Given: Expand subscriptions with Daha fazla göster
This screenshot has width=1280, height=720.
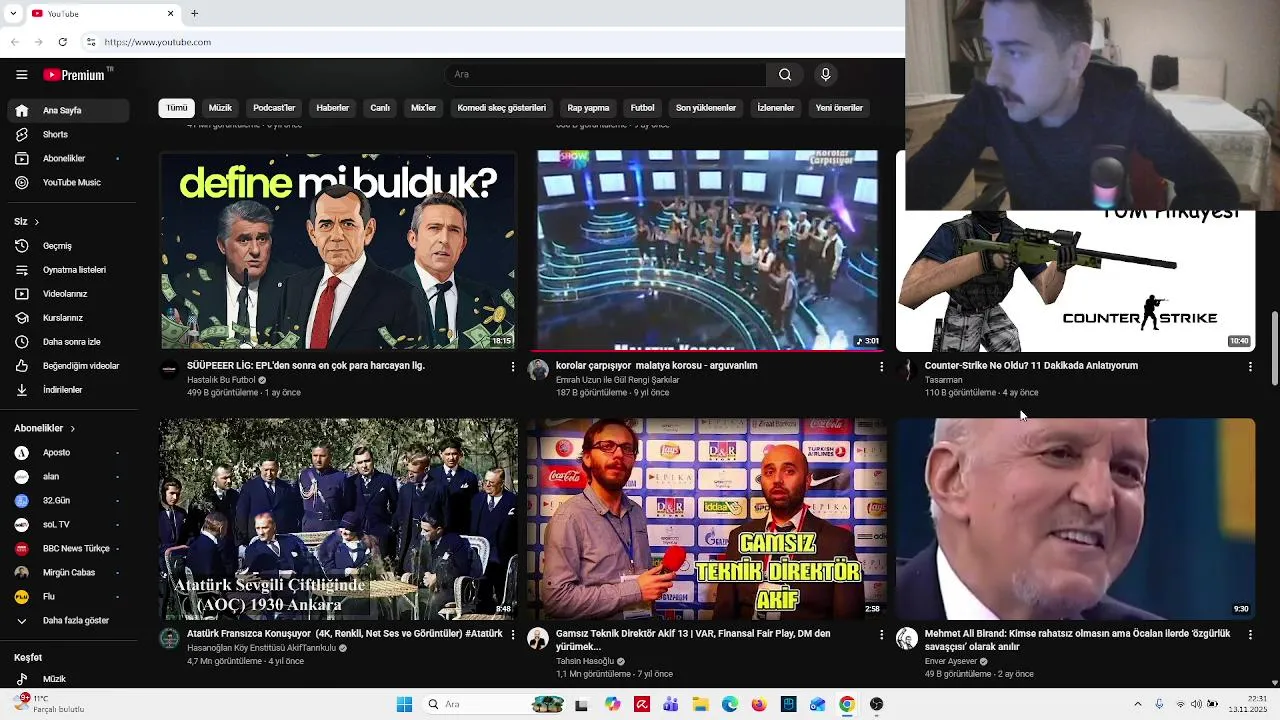Looking at the screenshot, I should [x=68, y=621].
